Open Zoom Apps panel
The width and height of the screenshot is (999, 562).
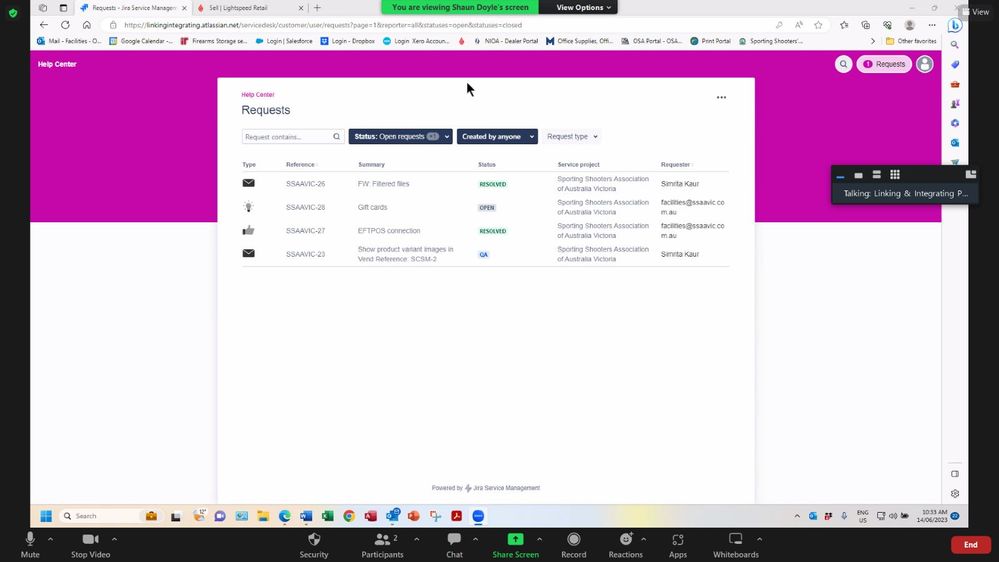tap(678, 545)
